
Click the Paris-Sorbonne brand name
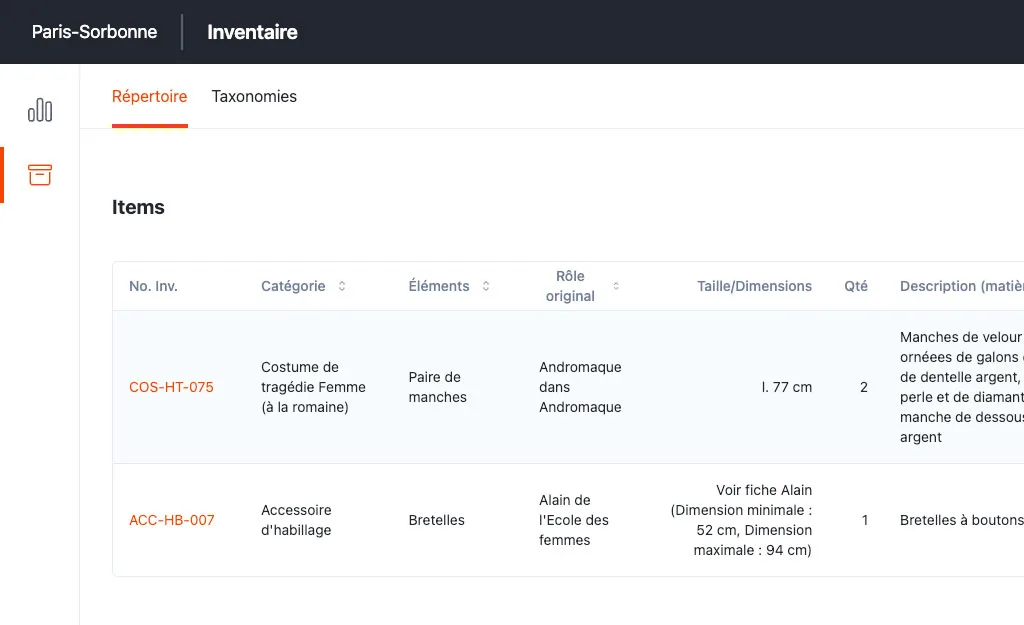tap(94, 32)
